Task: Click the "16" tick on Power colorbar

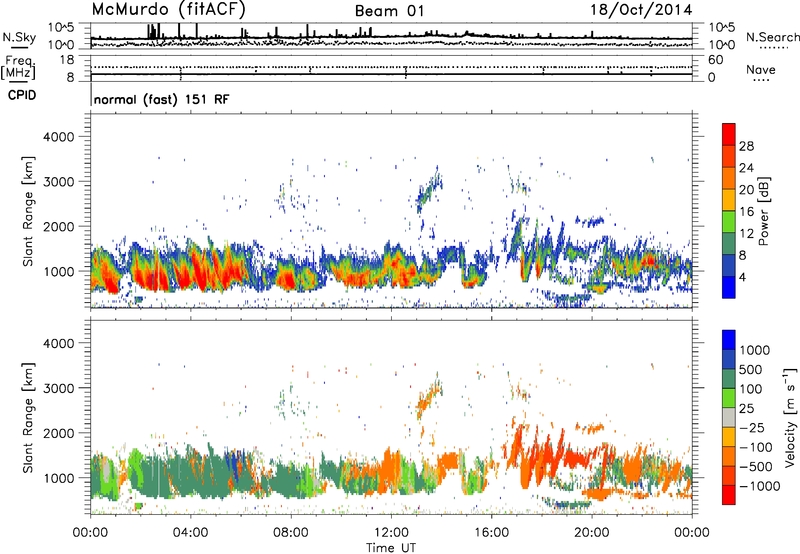Action: click(746, 212)
